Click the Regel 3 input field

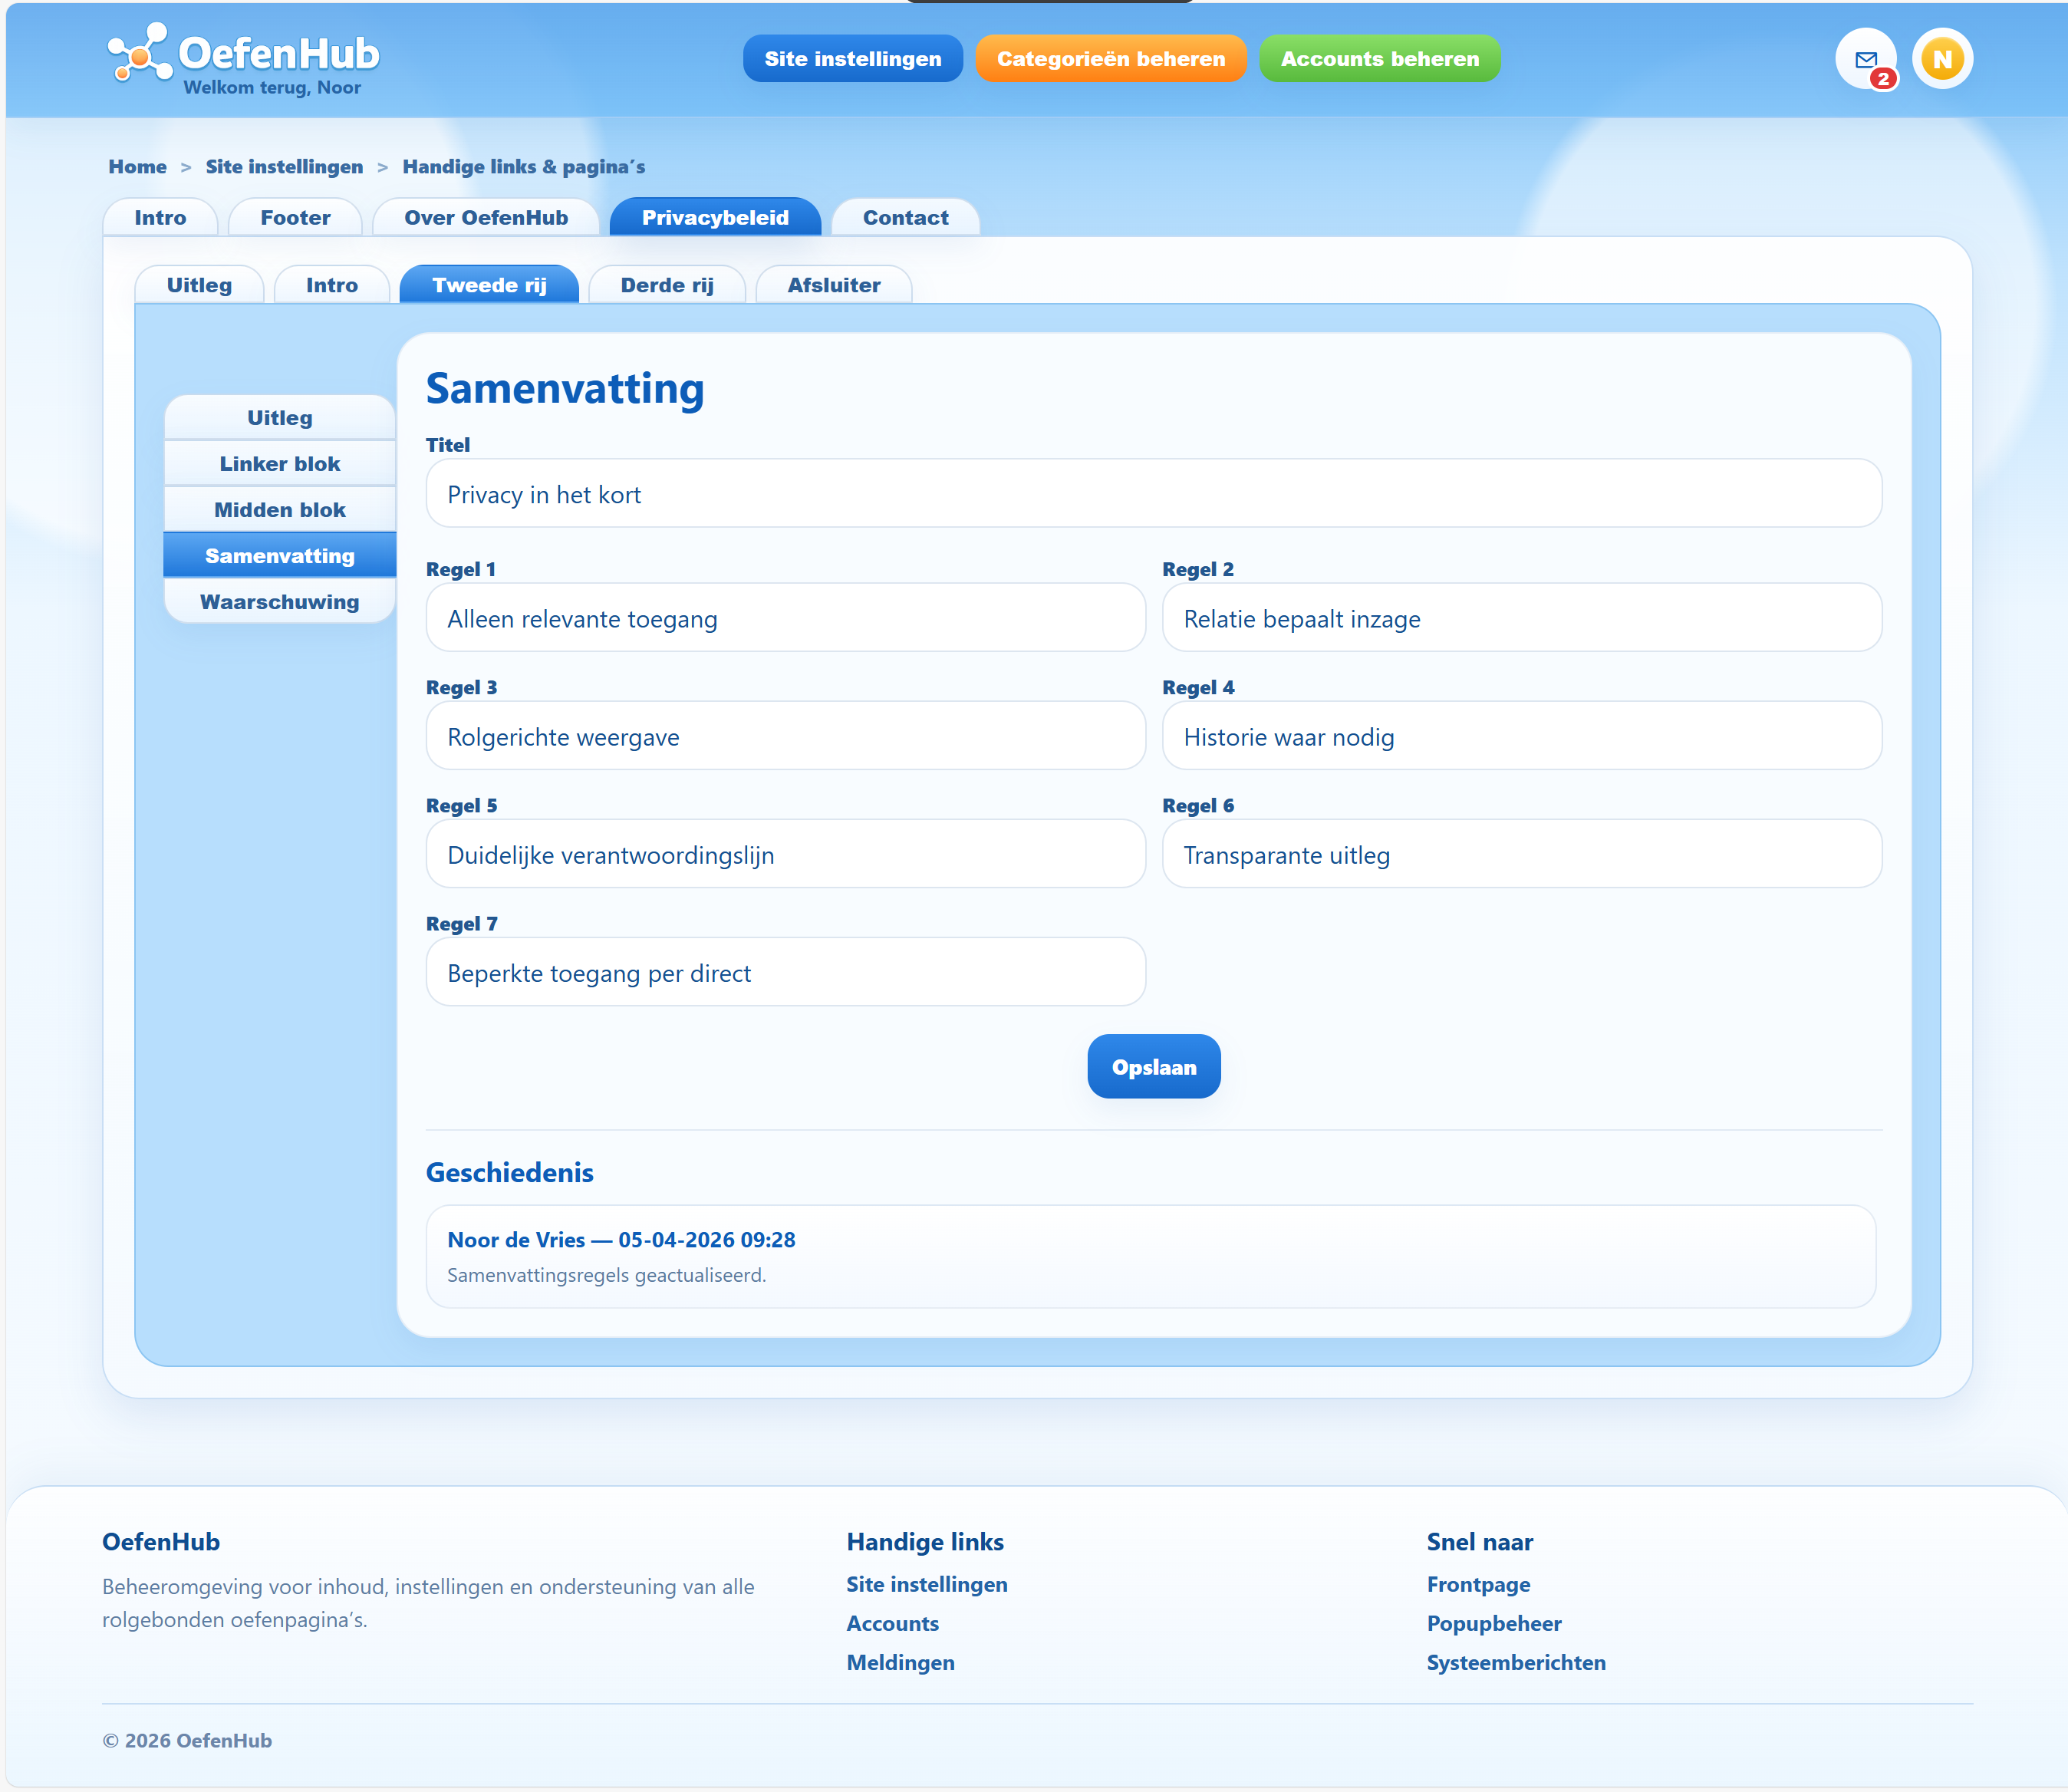coord(786,736)
